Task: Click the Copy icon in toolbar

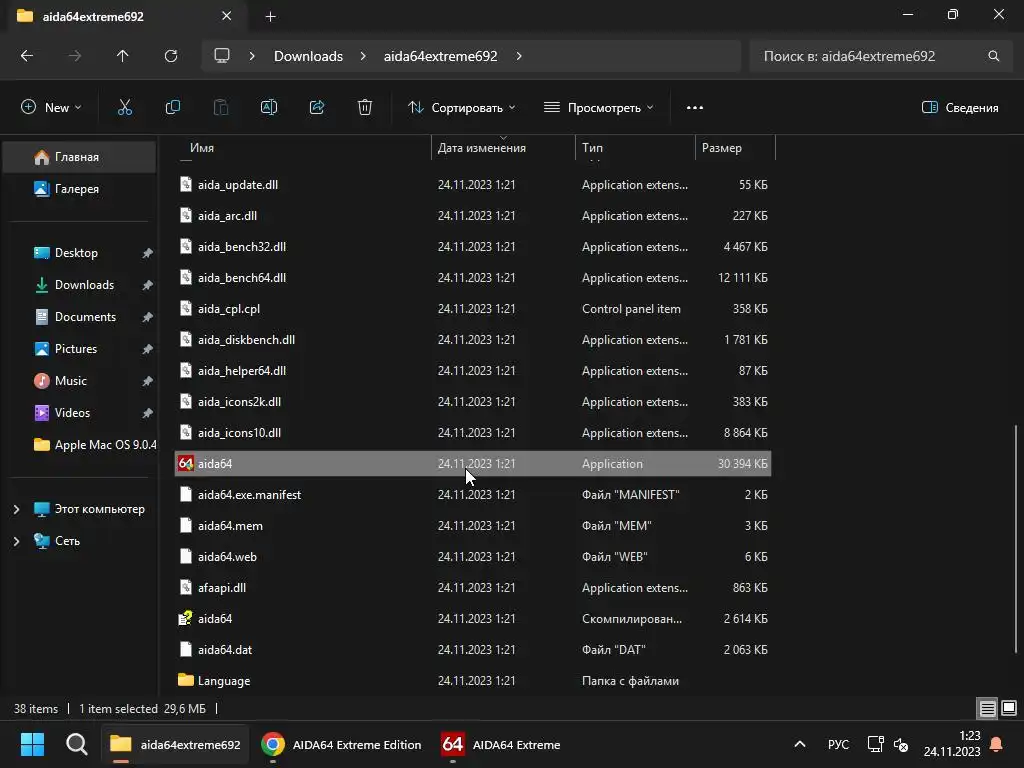Action: point(172,107)
